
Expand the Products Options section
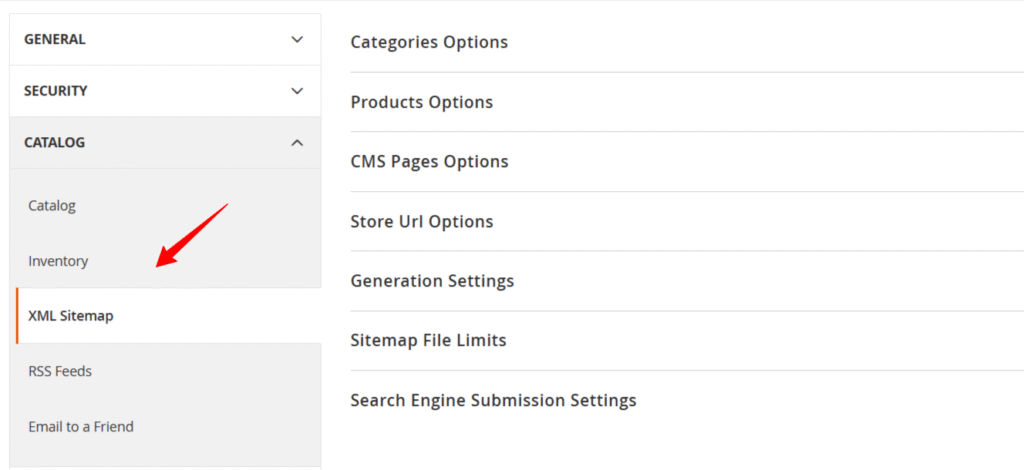coord(421,102)
